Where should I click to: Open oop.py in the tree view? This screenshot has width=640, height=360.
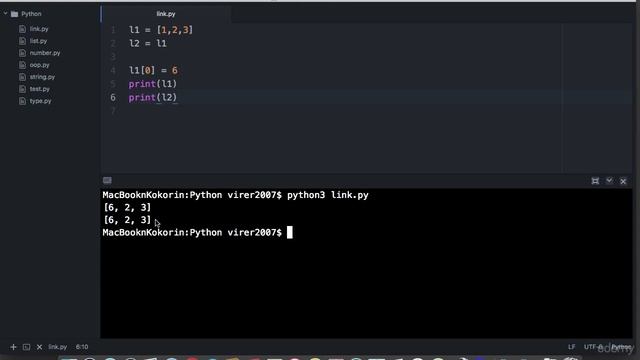39,65
